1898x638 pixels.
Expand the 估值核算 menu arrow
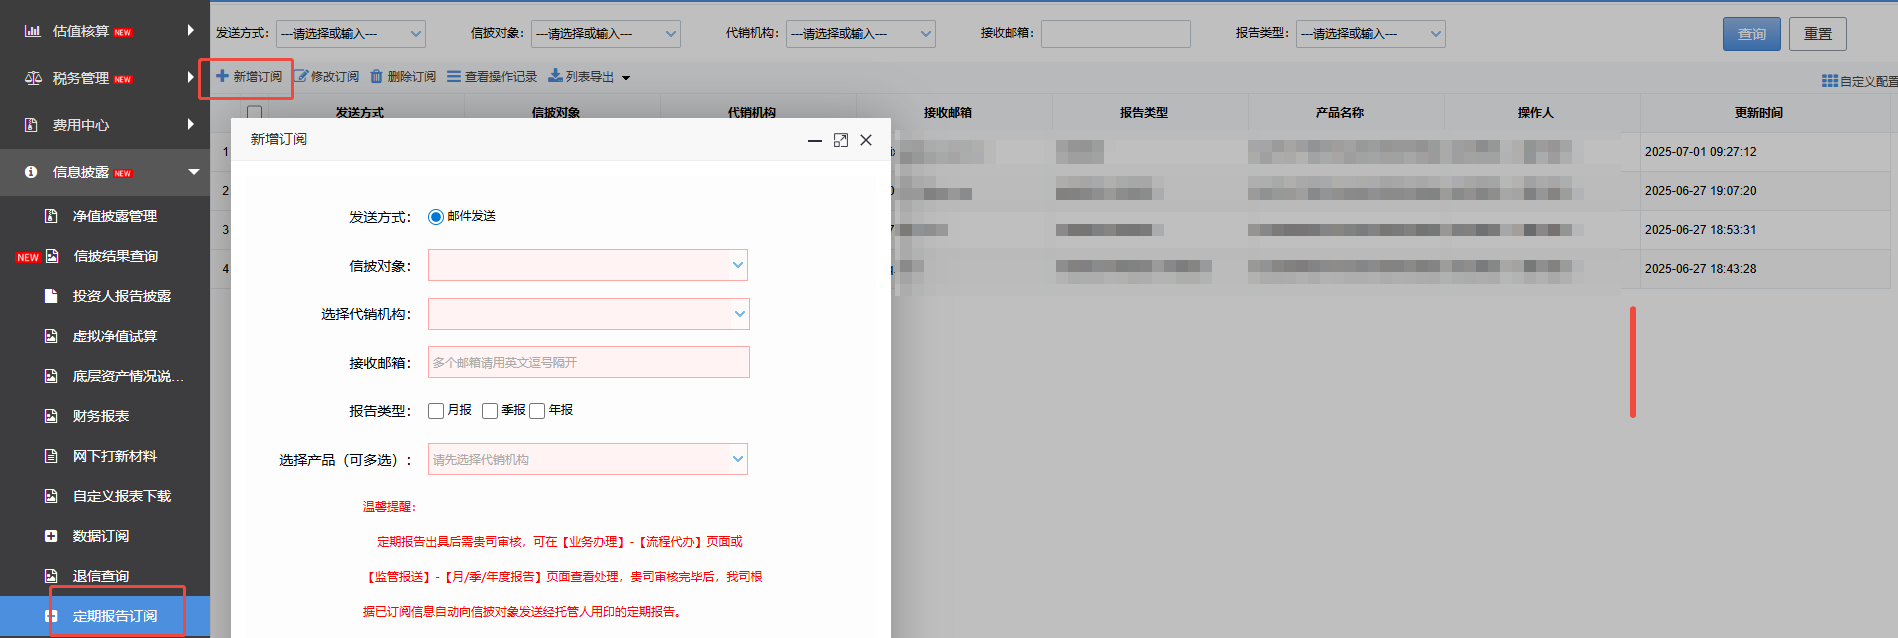[190, 31]
